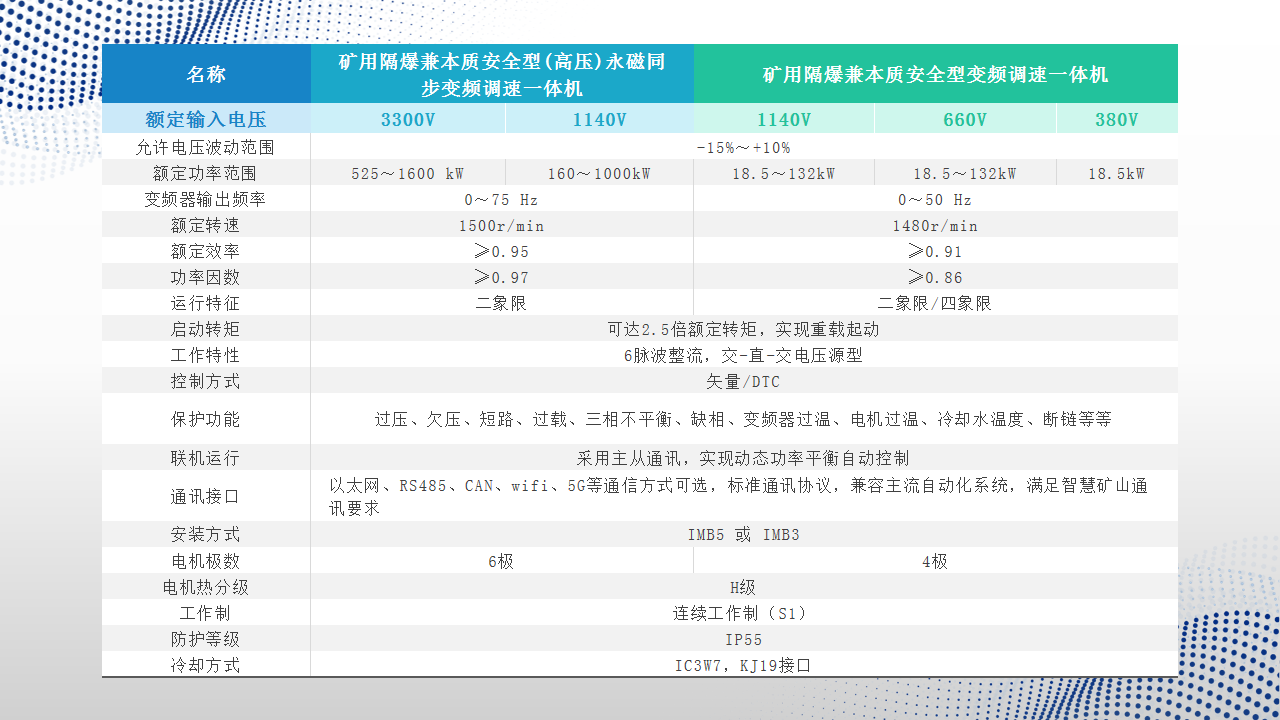Select the 525～1600 kW cell
The image size is (1280, 720).
click(408, 173)
